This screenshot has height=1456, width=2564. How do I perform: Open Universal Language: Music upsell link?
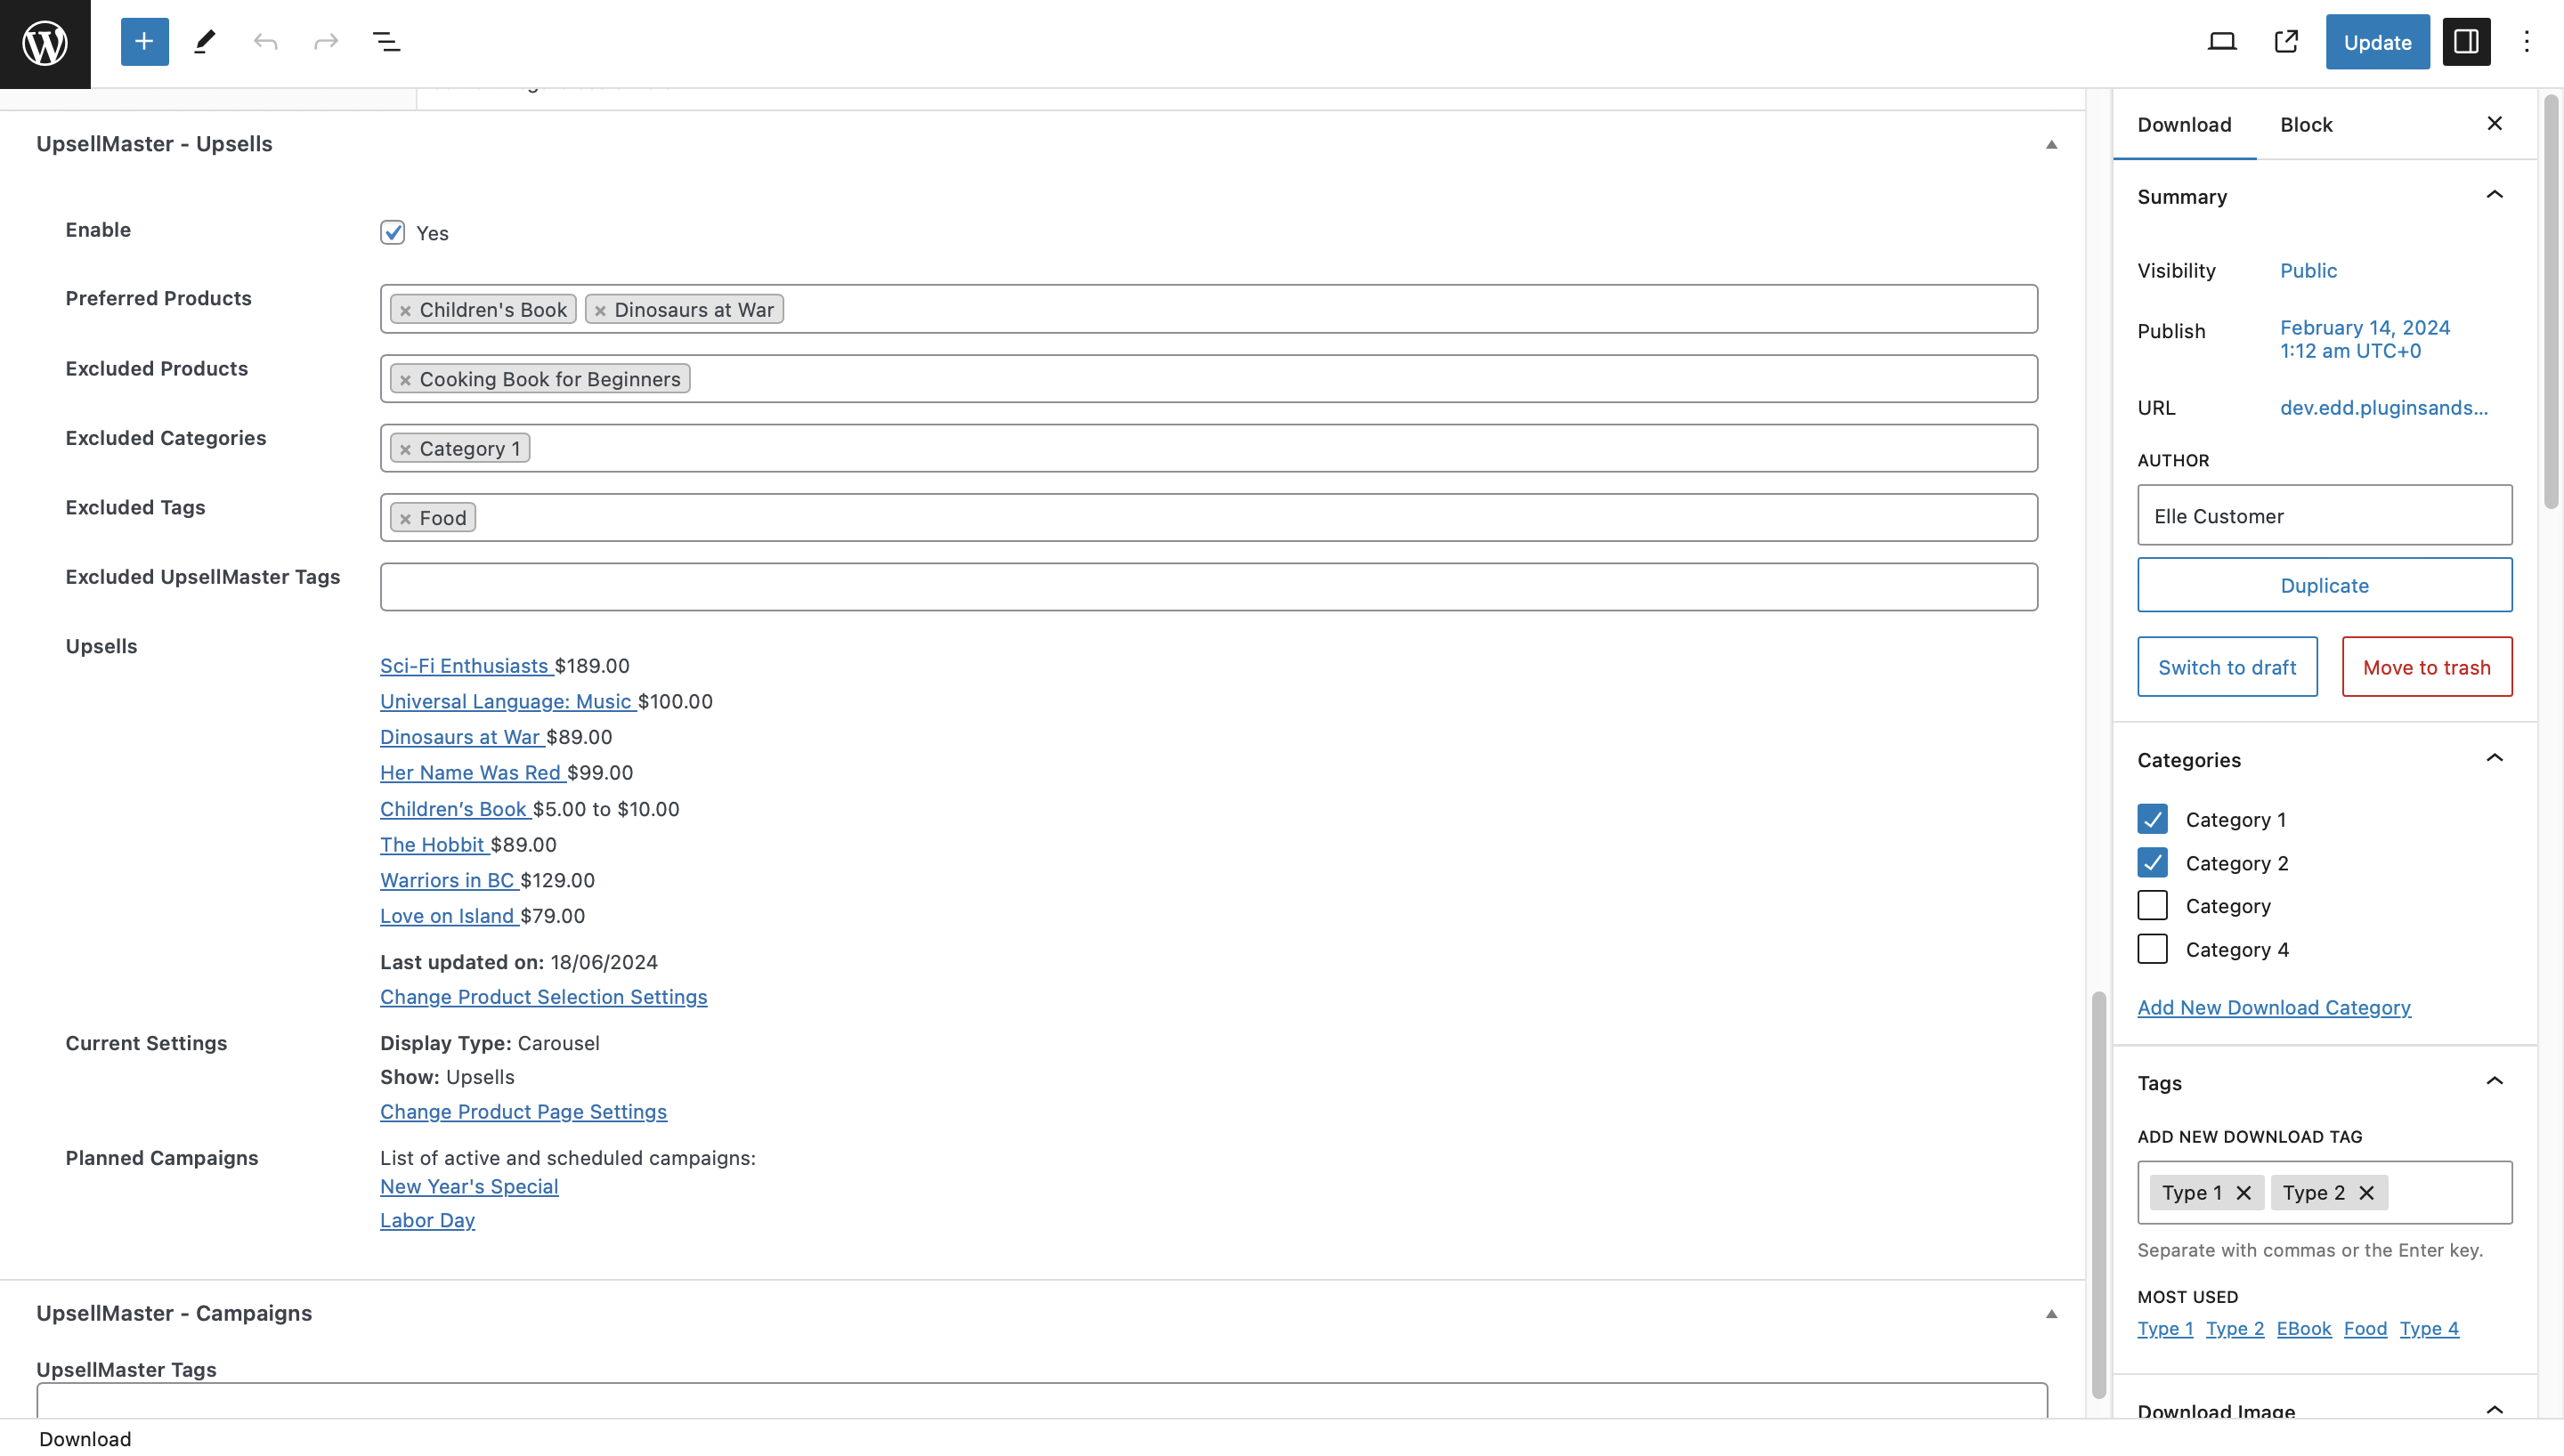pos(507,701)
